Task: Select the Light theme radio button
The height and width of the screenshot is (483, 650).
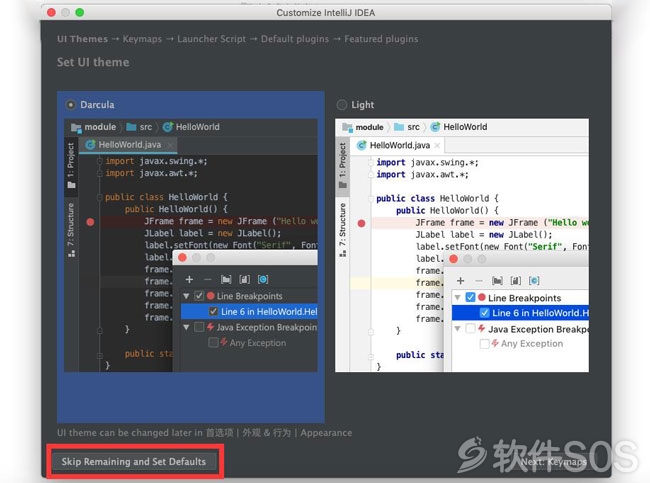Action: 342,105
